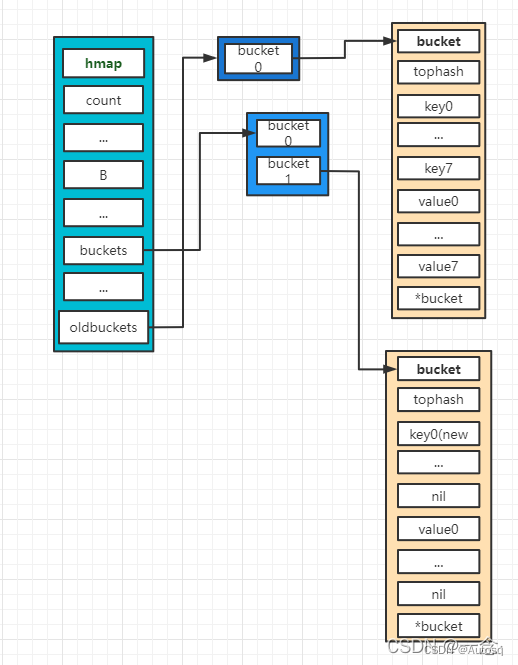This screenshot has height=665, width=518.
Task: Click ellipsis box between value0 and value7
Action: (439, 234)
